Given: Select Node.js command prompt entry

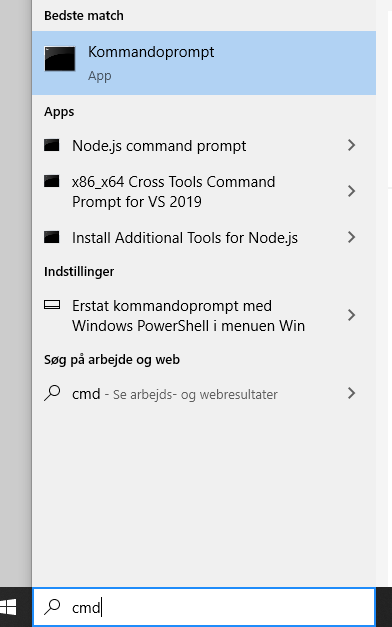Looking at the screenshot, I should click(x=204, y=145).
